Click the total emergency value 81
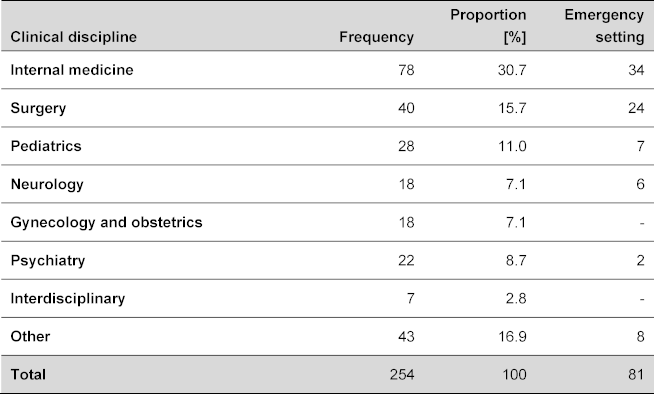Screen dimensions: 654x394 636,374
